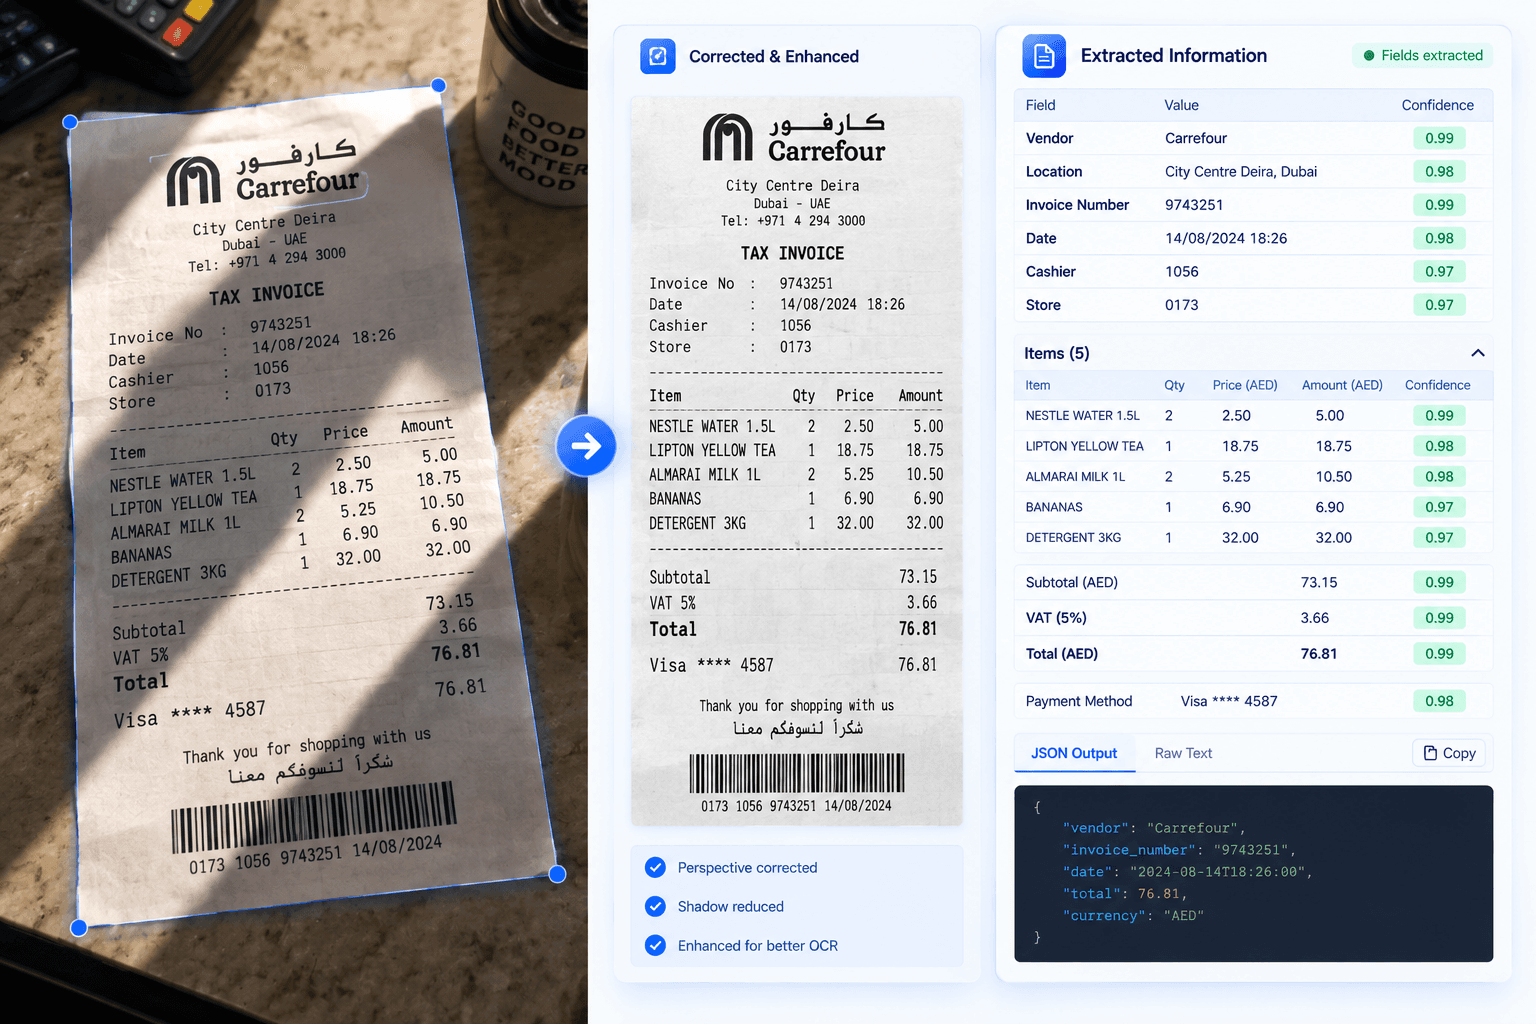1536x1024 pixels.
Task: Click the Fields extracted status badge
Action: point(1423,55)
